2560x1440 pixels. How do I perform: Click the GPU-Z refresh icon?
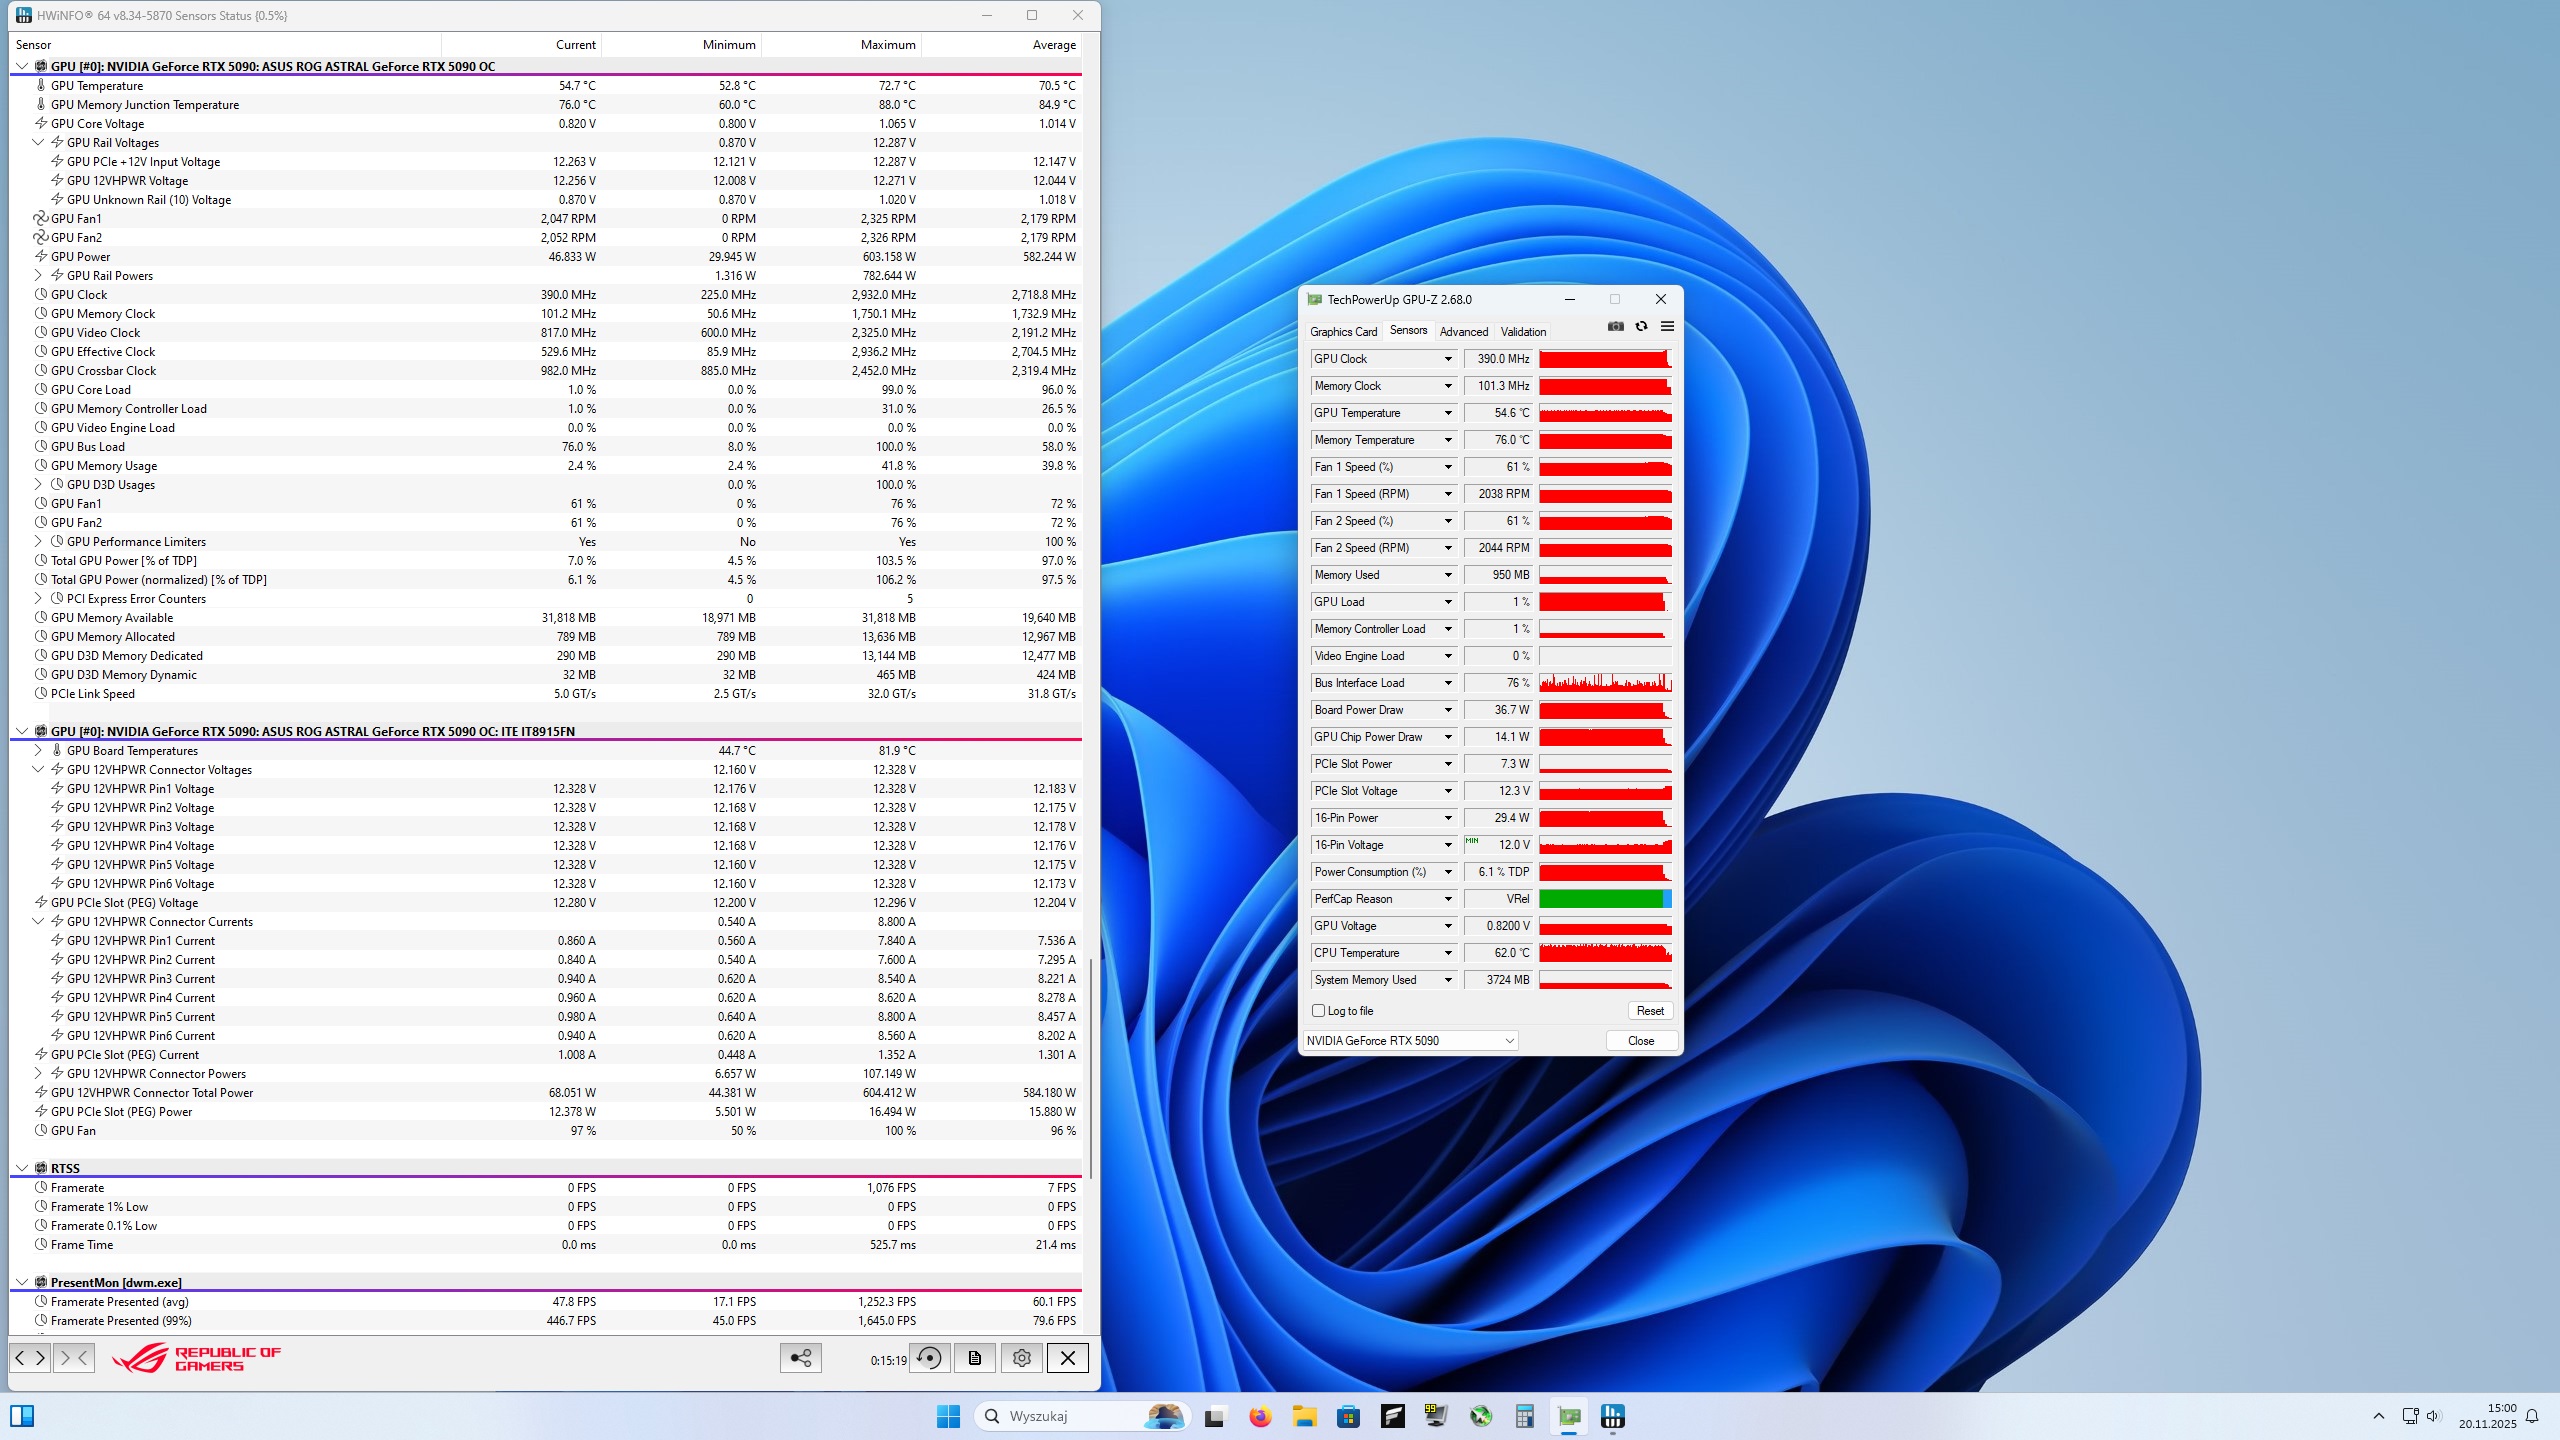pyautogui.click(x=1641, y=327)
